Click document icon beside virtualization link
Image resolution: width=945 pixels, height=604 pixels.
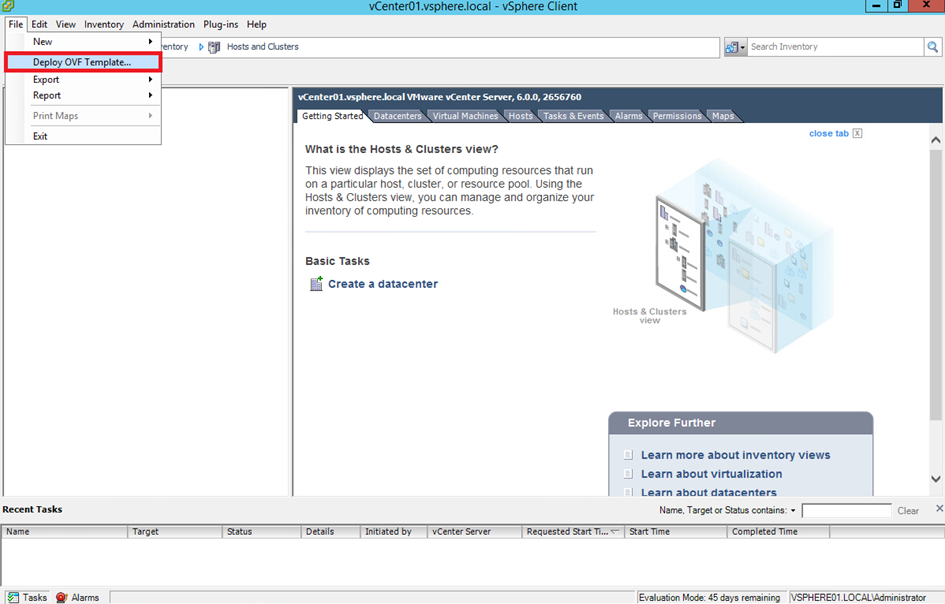click(628, 474)
